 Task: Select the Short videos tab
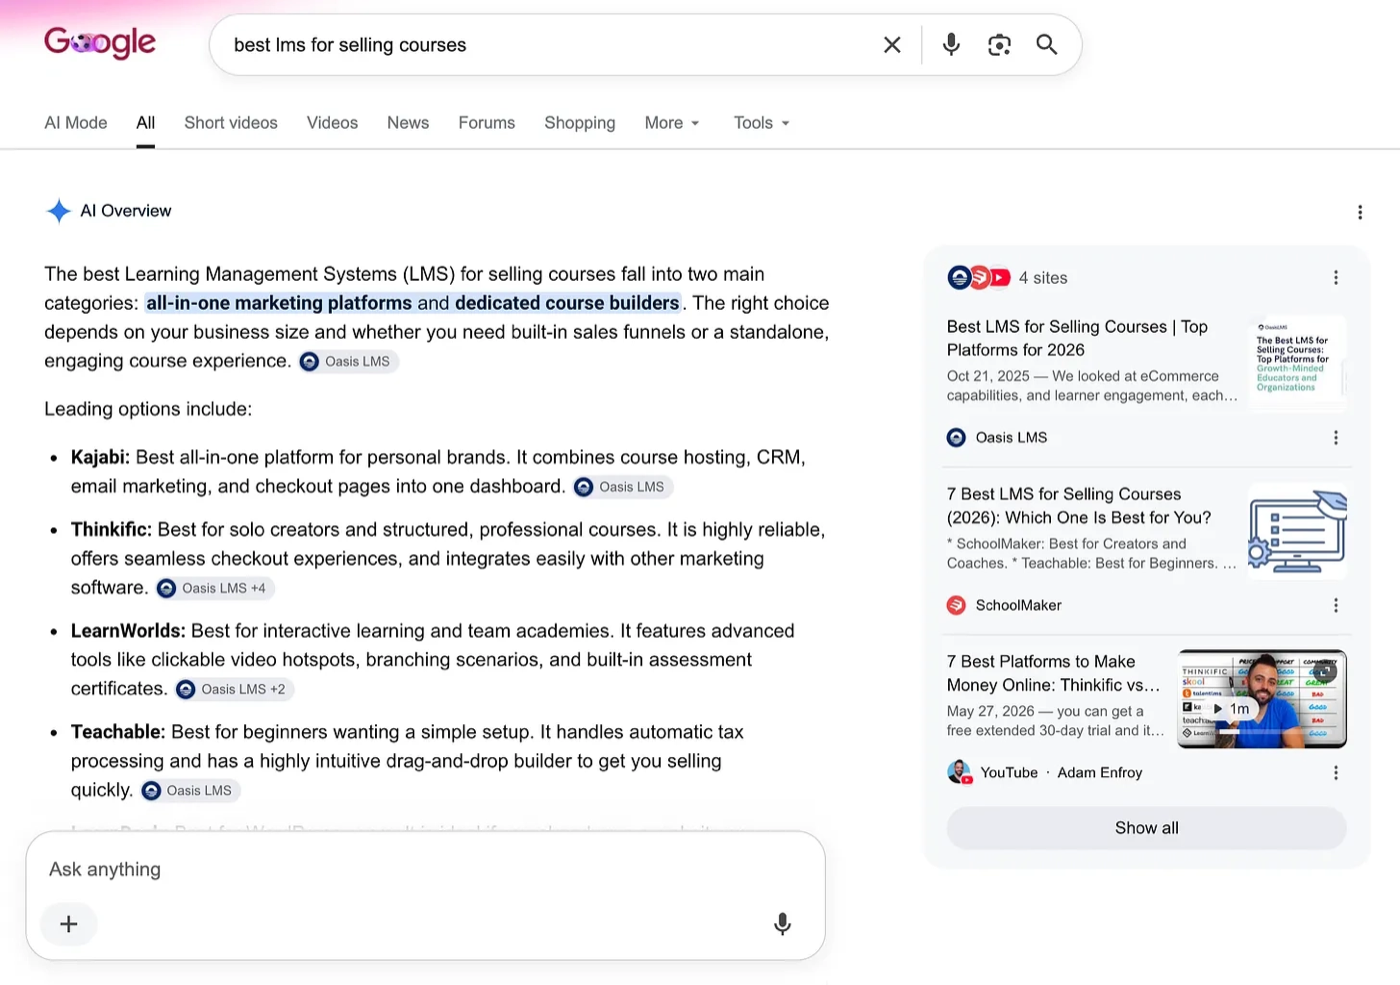231,123
